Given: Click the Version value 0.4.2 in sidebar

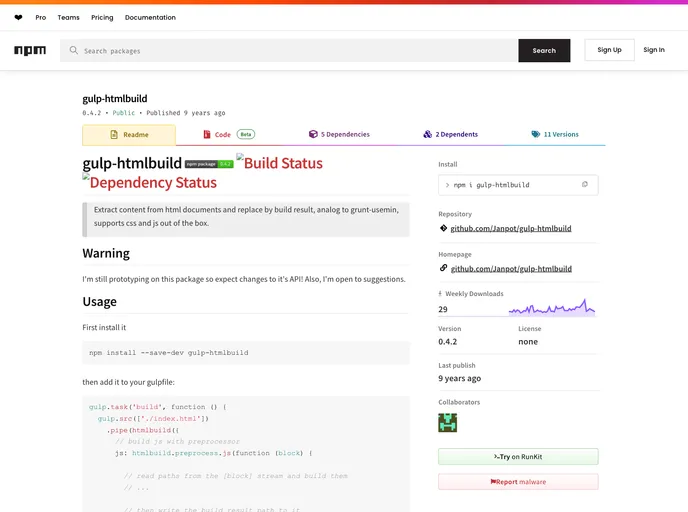Looking at the screenshot, I should 448,342.
